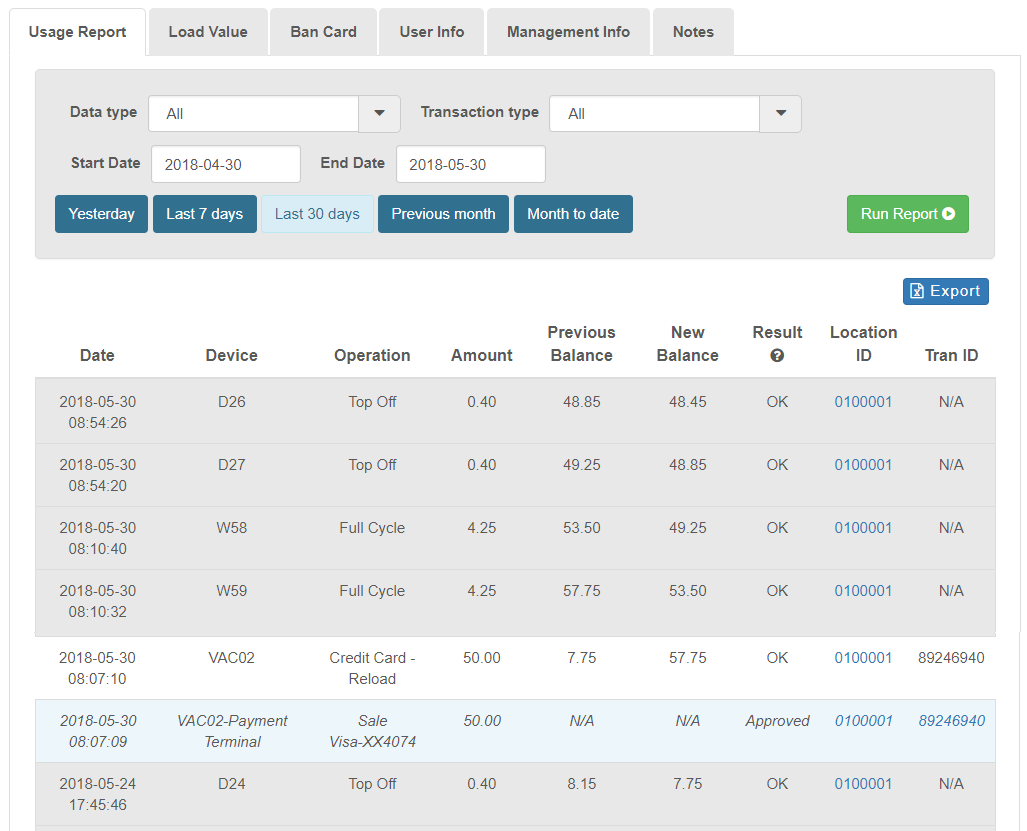Open the Data type All combo box
This screenshot has height=831, width=1027.
click(x=254, y=114)
